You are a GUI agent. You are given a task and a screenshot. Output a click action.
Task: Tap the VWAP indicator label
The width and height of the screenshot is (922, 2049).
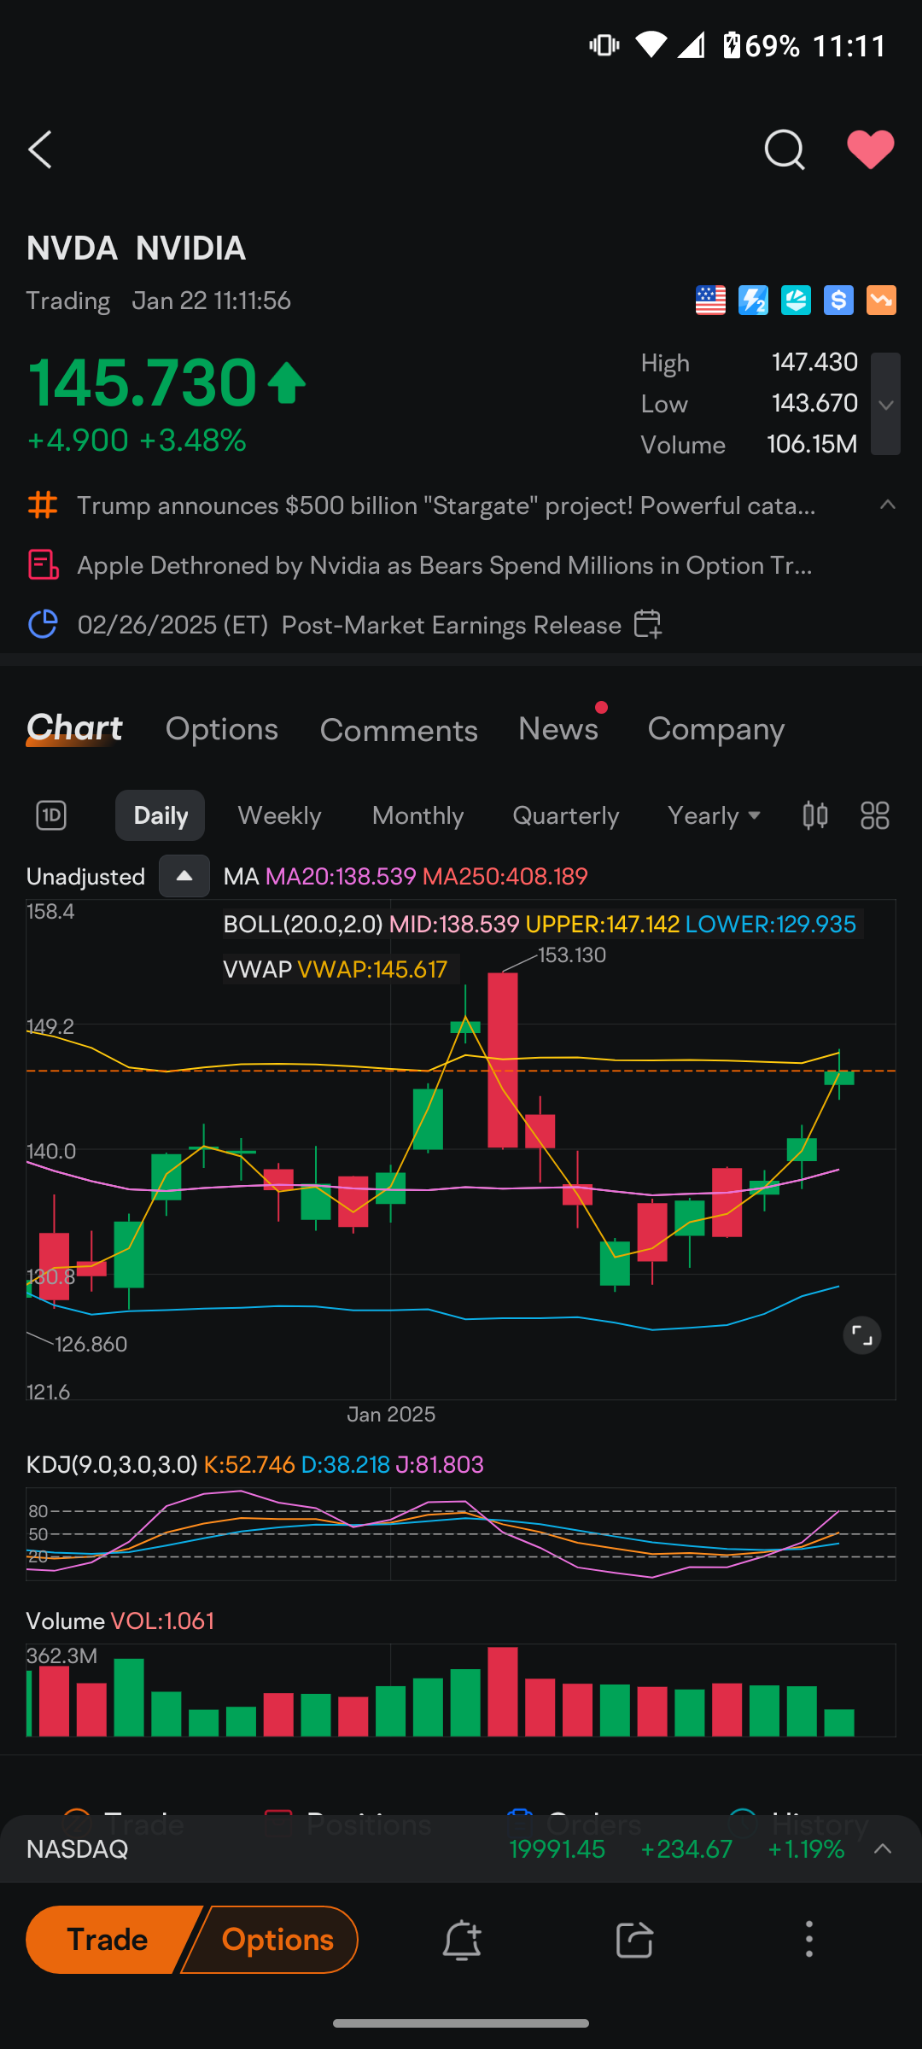coord(335,969)
